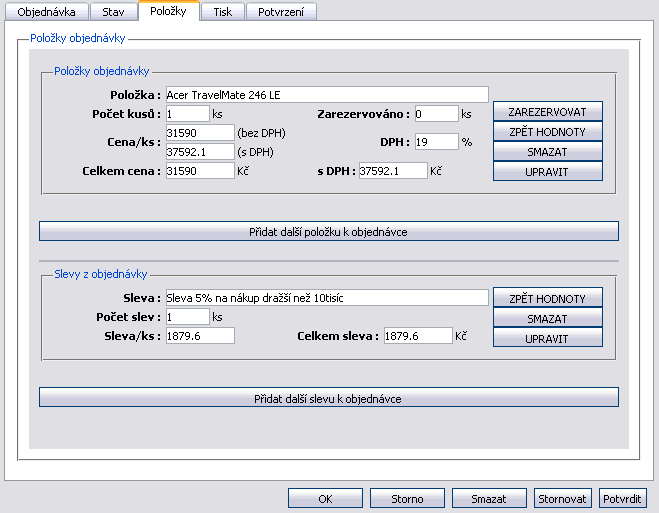Click the Celkem sleva label
The image size is (659, 513).
(338, 336)
